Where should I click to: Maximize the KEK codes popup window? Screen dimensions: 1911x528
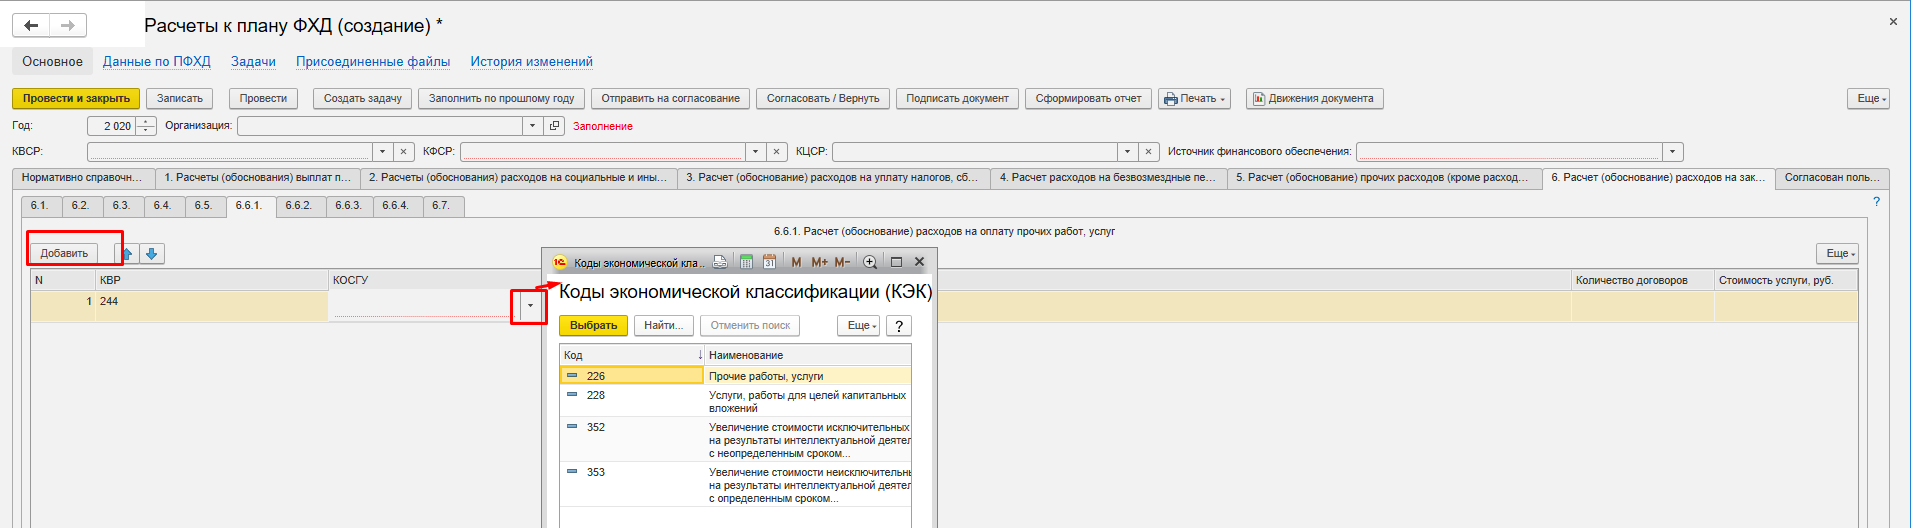(896, 262)
